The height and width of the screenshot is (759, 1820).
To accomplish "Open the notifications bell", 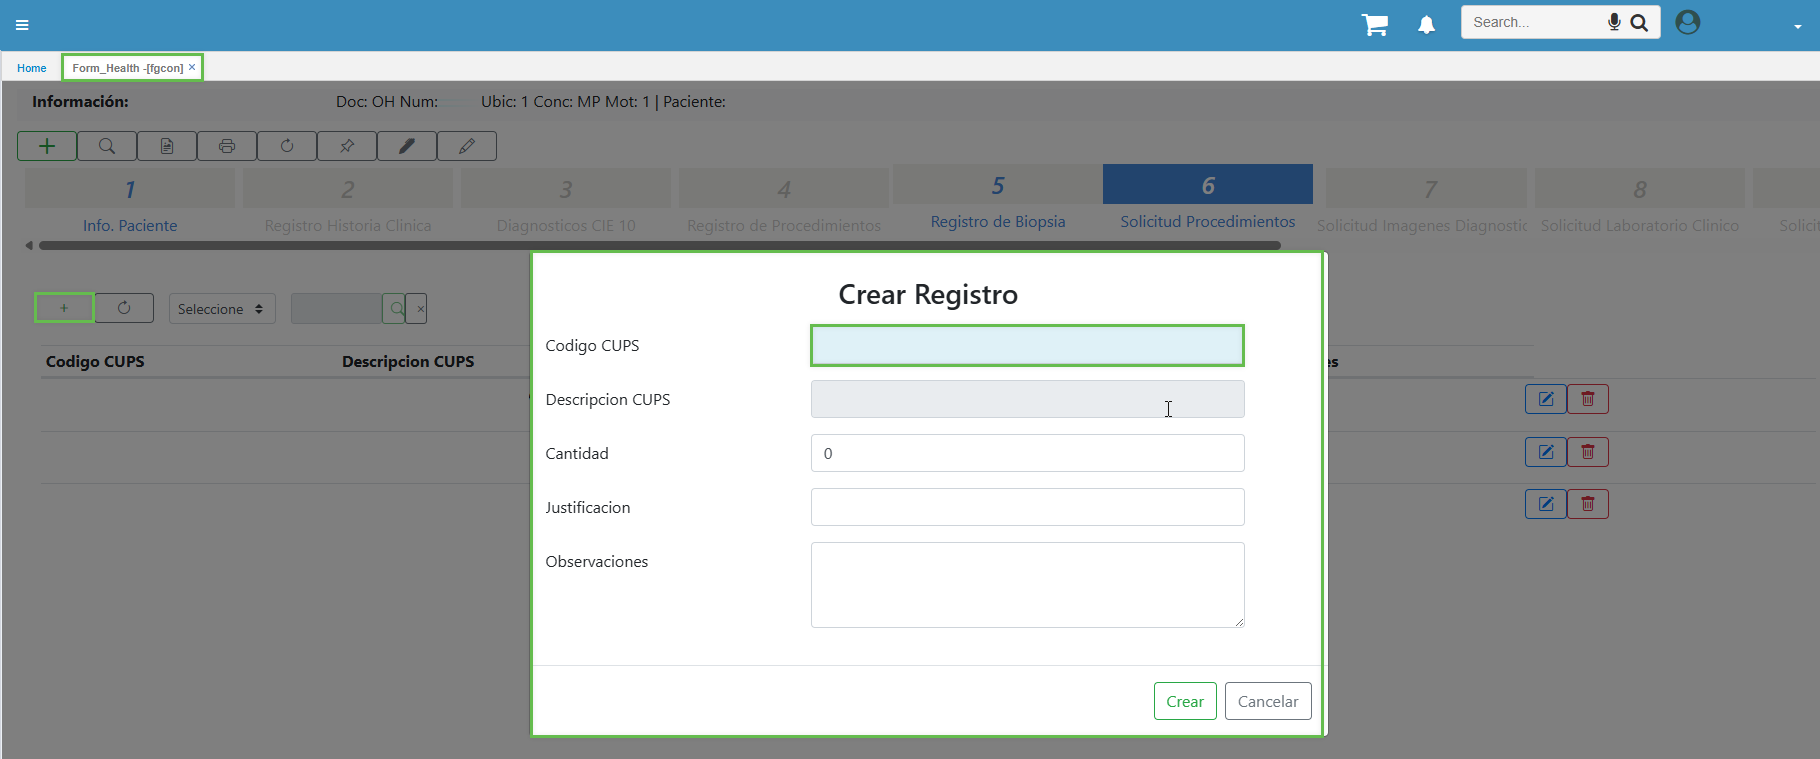I will coord(1426,25).
